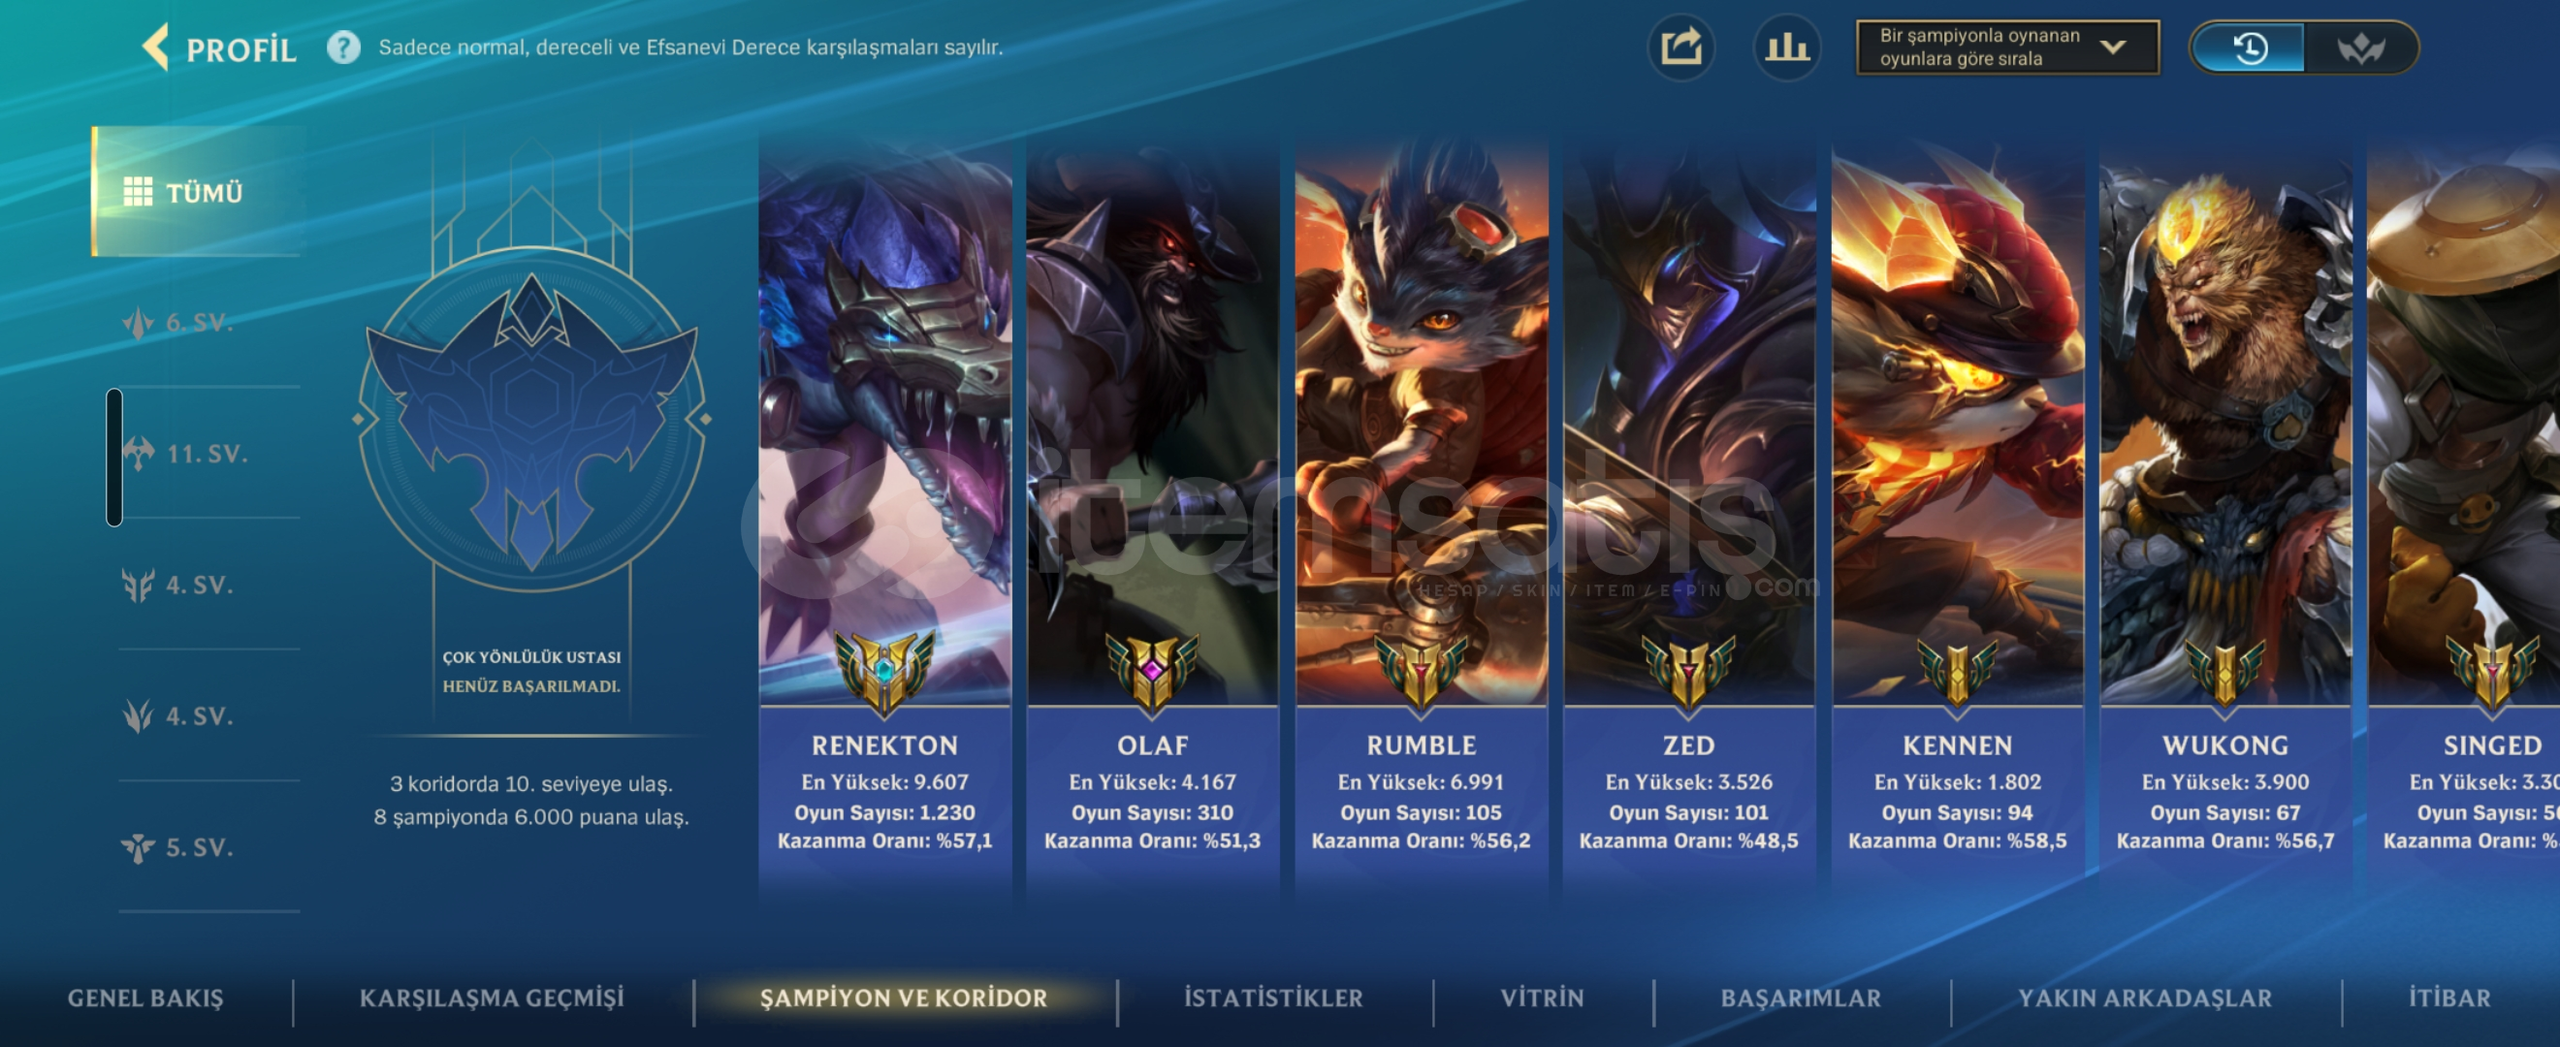Click the sidebar scrollbar handle

pos(114,457)
